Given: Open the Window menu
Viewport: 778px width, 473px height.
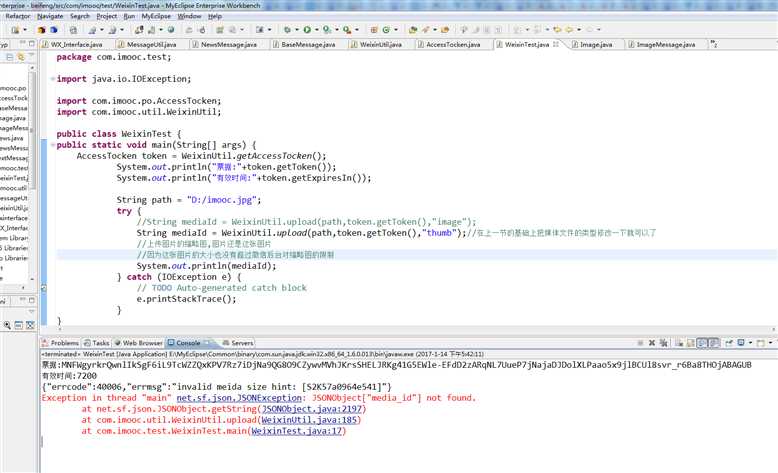Looking at the screenshot, I should click(190, 16).
